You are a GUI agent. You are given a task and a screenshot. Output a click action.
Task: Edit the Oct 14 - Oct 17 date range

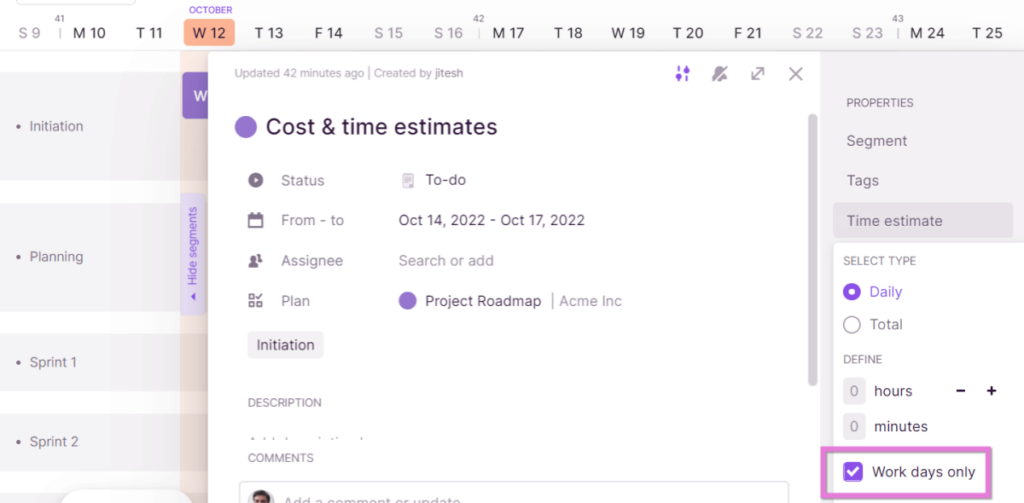[492, 220]
